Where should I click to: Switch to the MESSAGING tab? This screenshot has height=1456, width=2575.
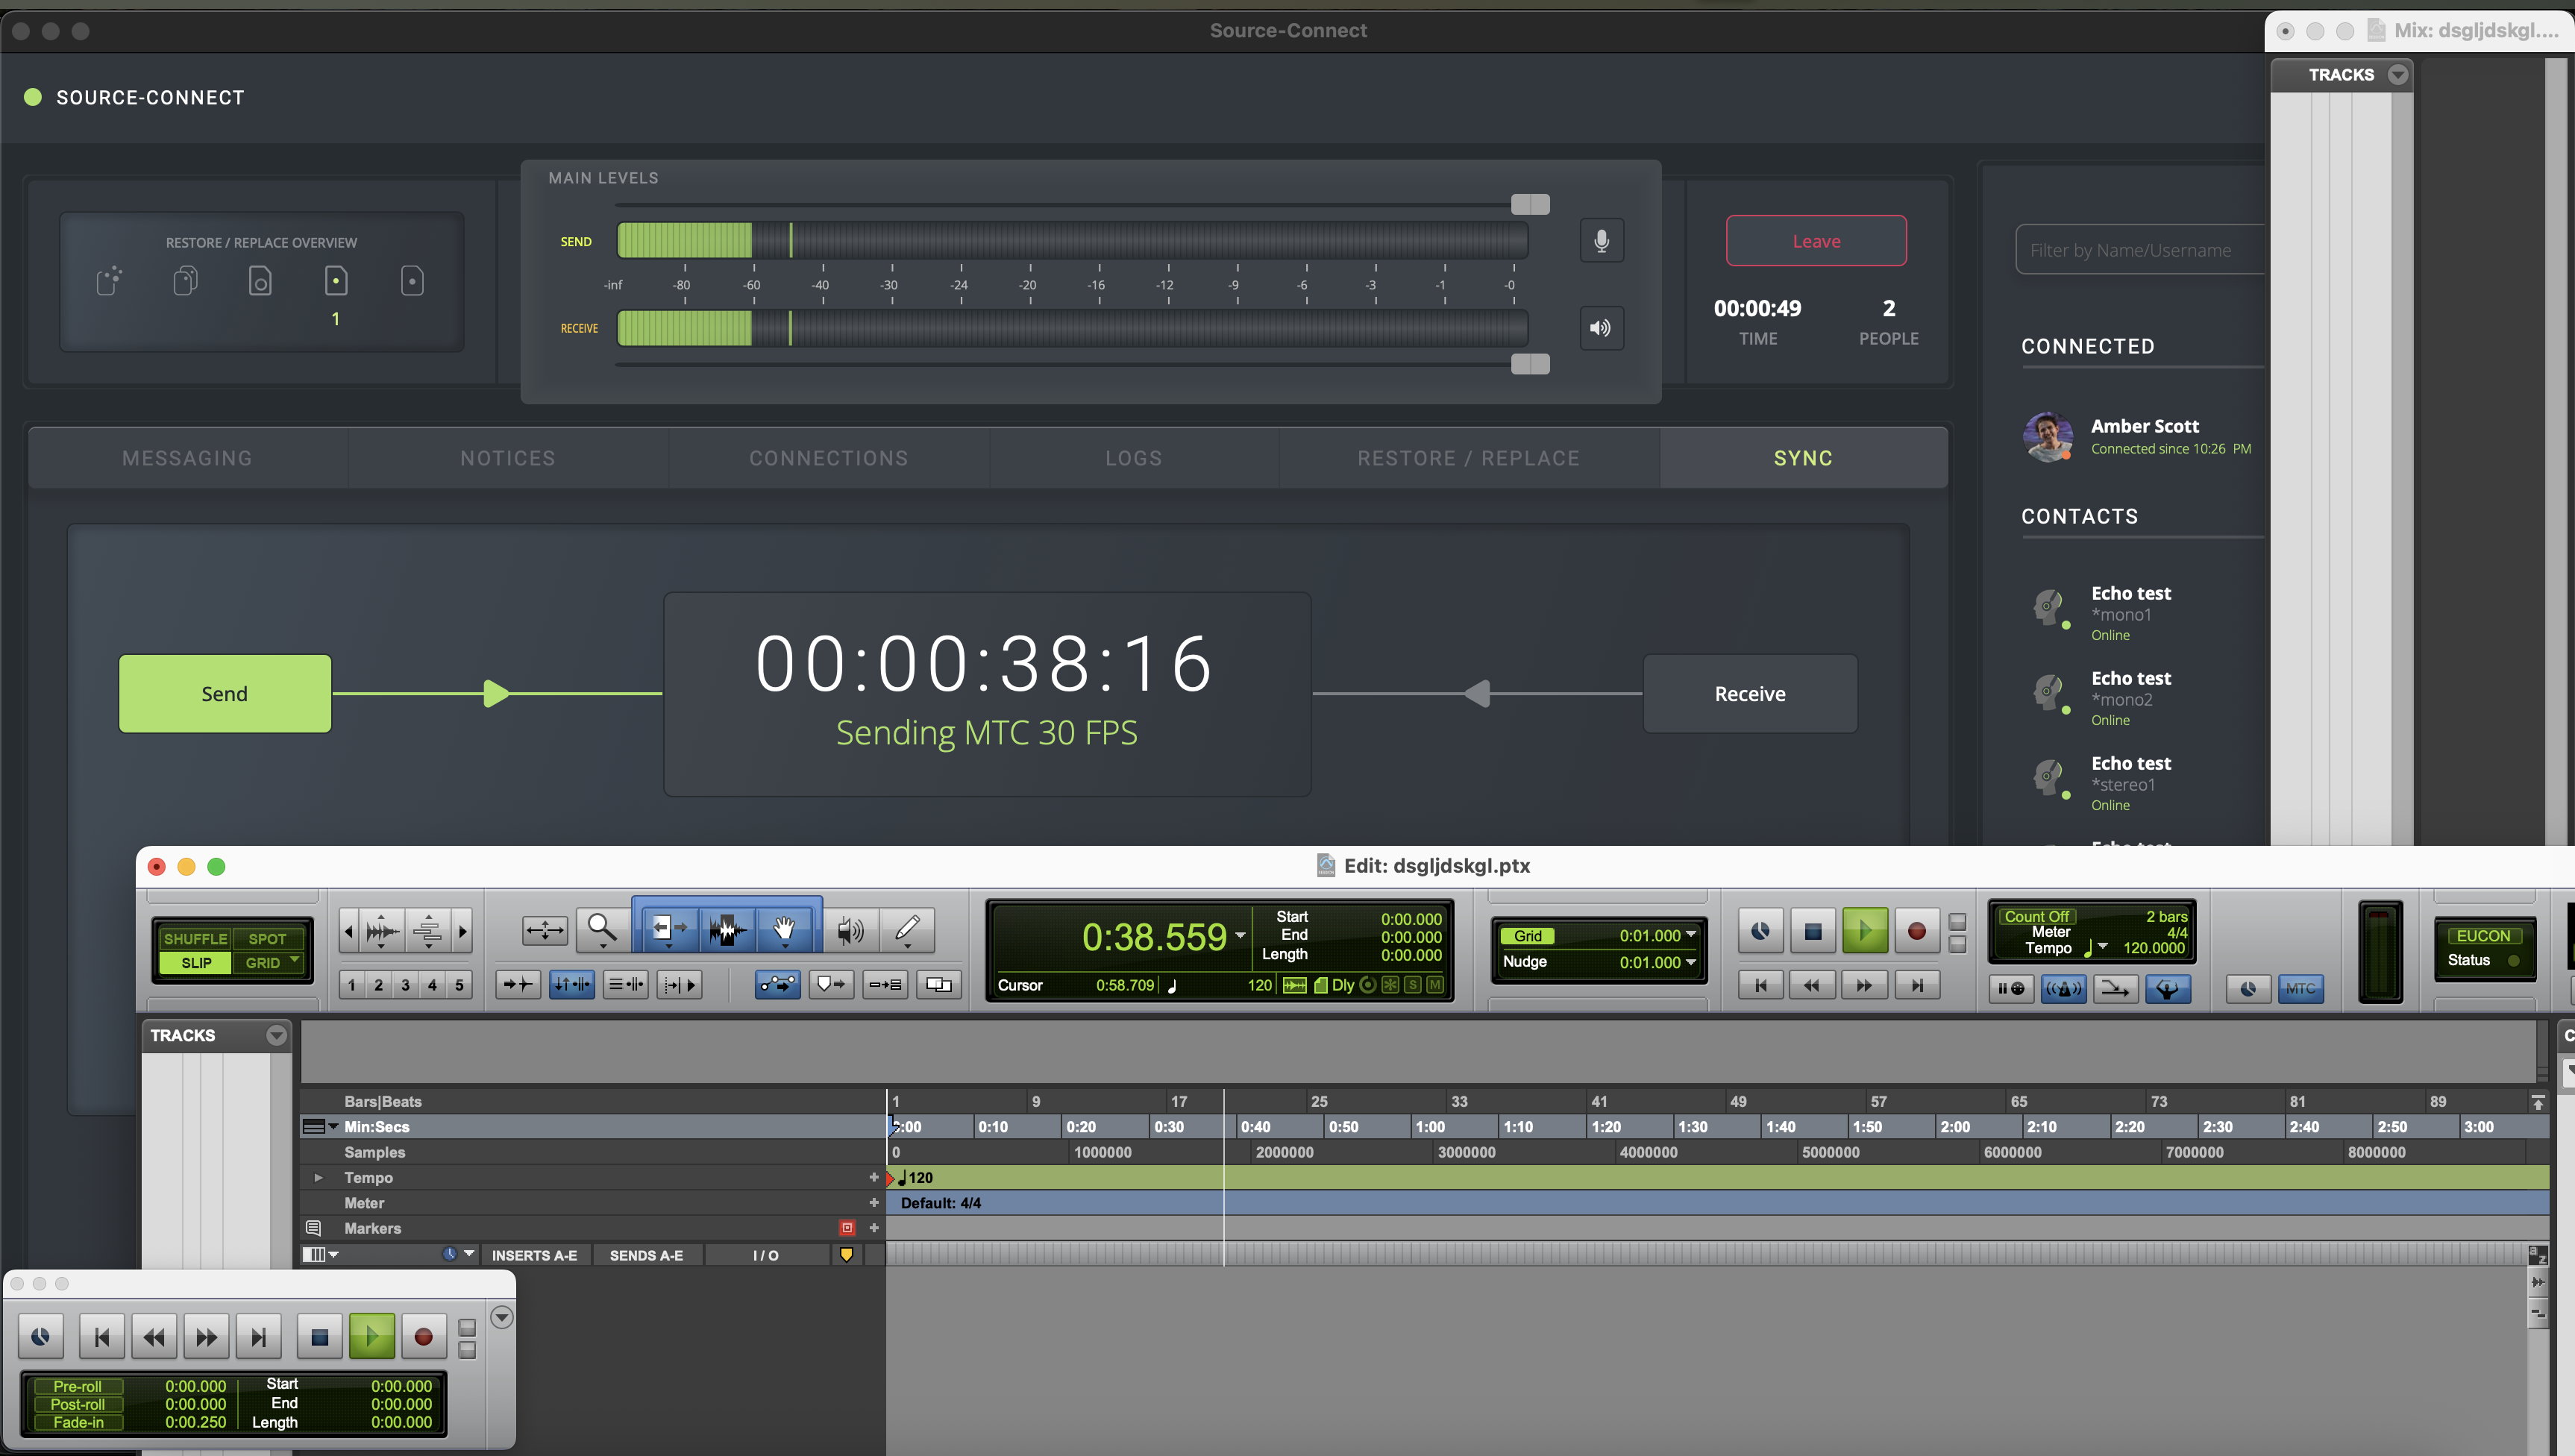pos(187,458)
